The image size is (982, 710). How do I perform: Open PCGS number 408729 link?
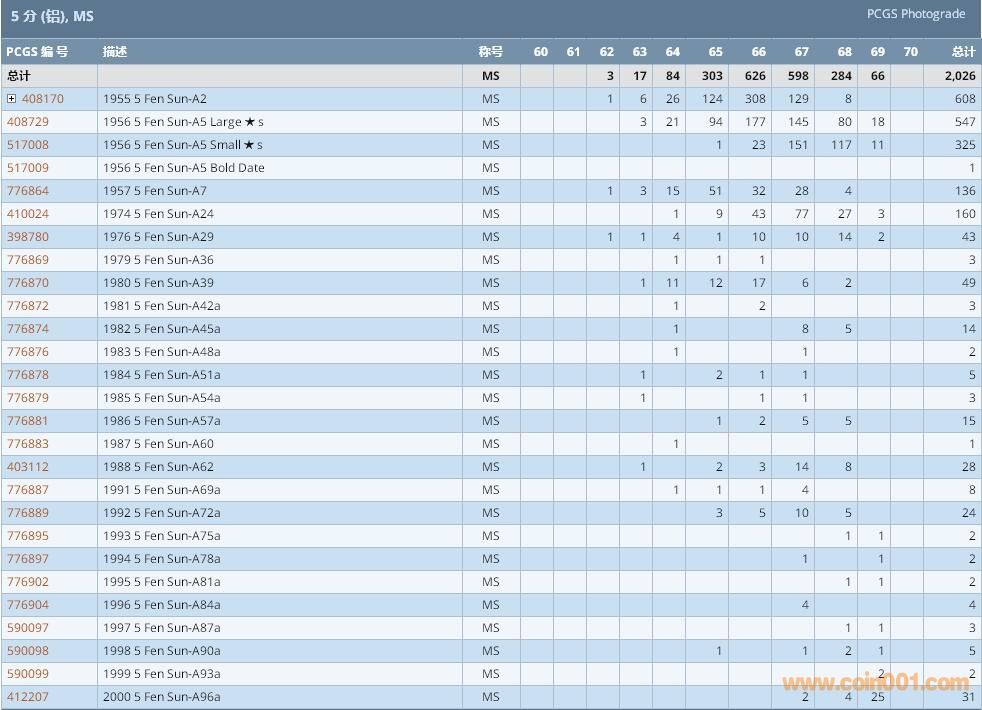[27, 122]
